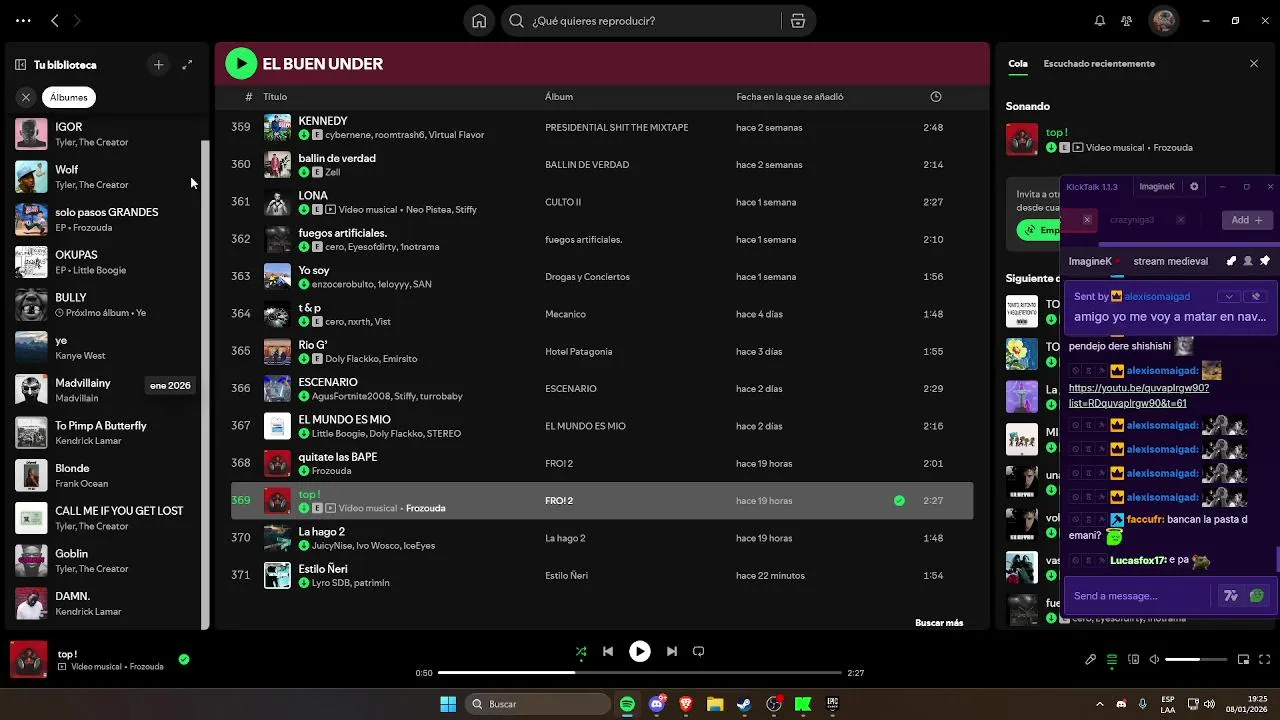Skip to the next track
The height and width of the screenshot is (720, 1280).
pyautogui.click(x=672, y=651)
